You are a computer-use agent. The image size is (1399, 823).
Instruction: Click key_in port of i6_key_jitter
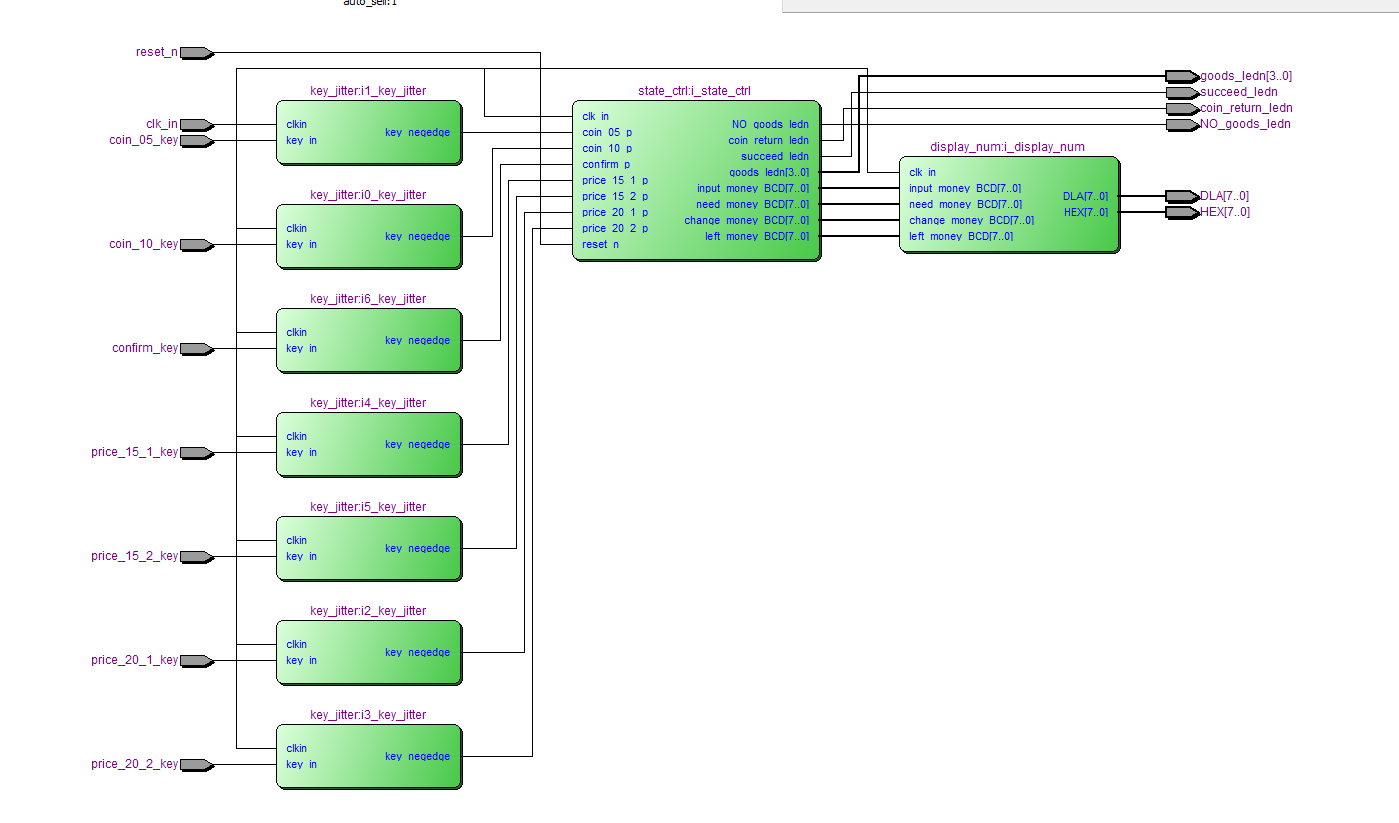(x=301, y=348)
